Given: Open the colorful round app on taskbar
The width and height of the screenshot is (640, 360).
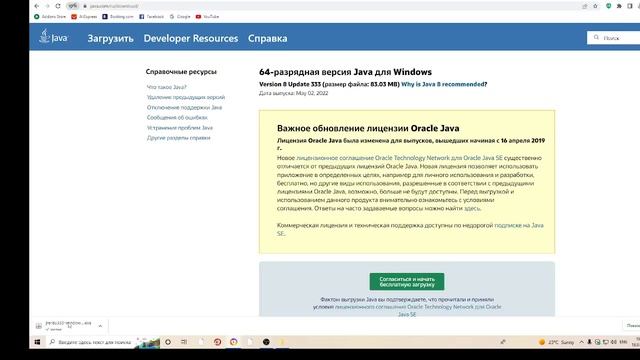Looking at the screenshot, I should tap(233, 342).
